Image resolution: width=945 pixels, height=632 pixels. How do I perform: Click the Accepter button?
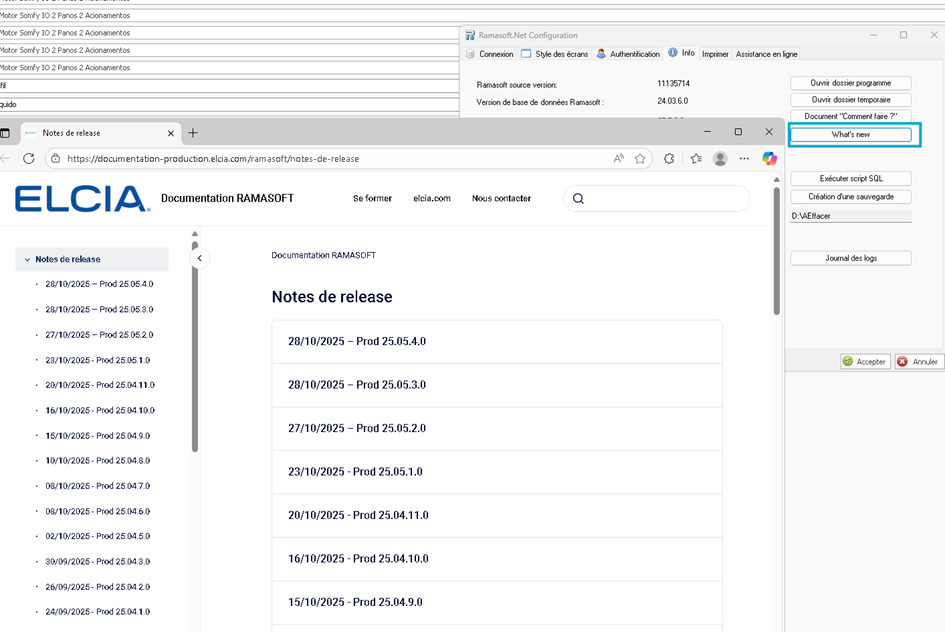(x=864, y=361)
